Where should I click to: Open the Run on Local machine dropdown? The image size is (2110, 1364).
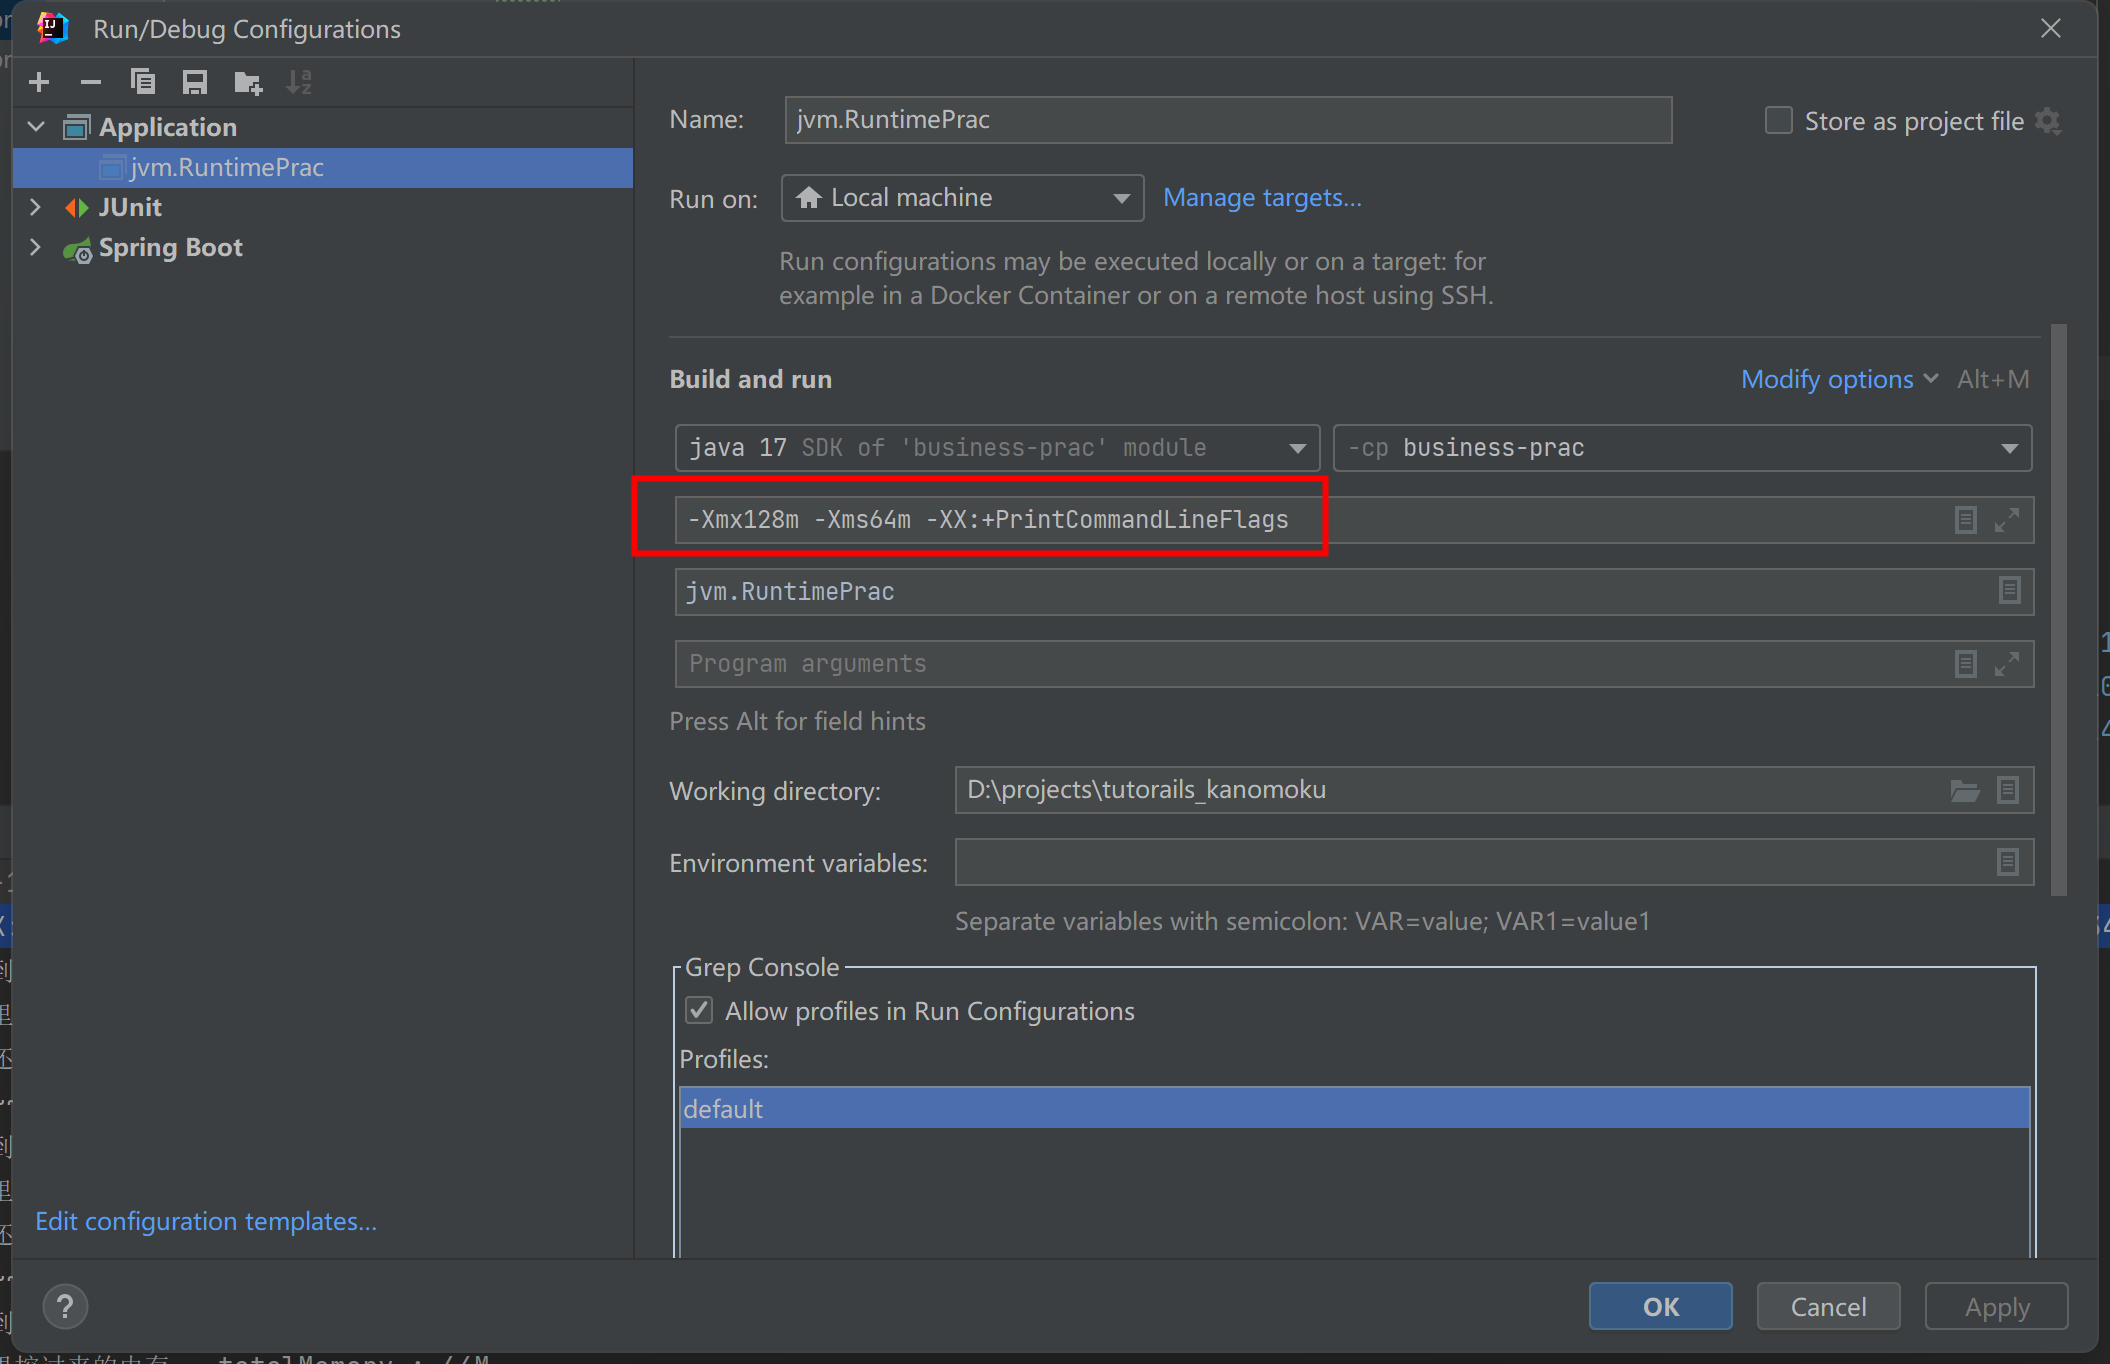click(962, 198)
